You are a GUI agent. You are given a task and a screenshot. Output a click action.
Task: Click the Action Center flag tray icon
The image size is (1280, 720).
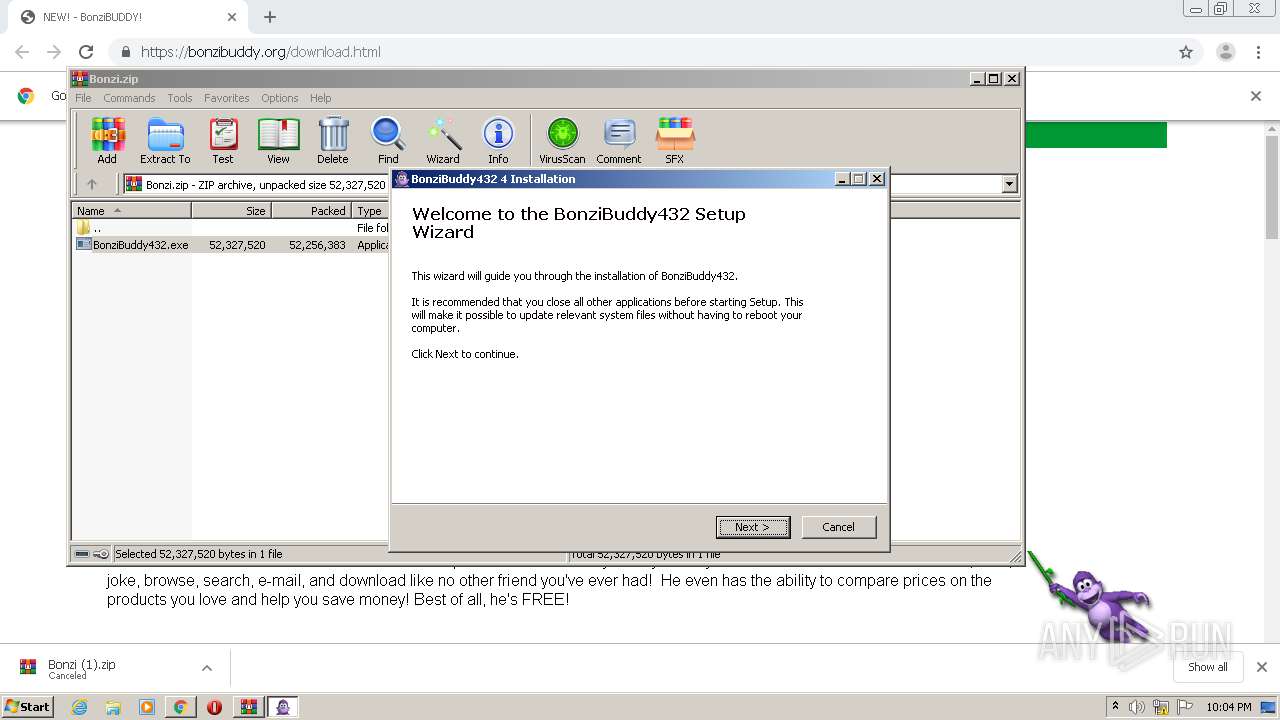[1185, 707]
